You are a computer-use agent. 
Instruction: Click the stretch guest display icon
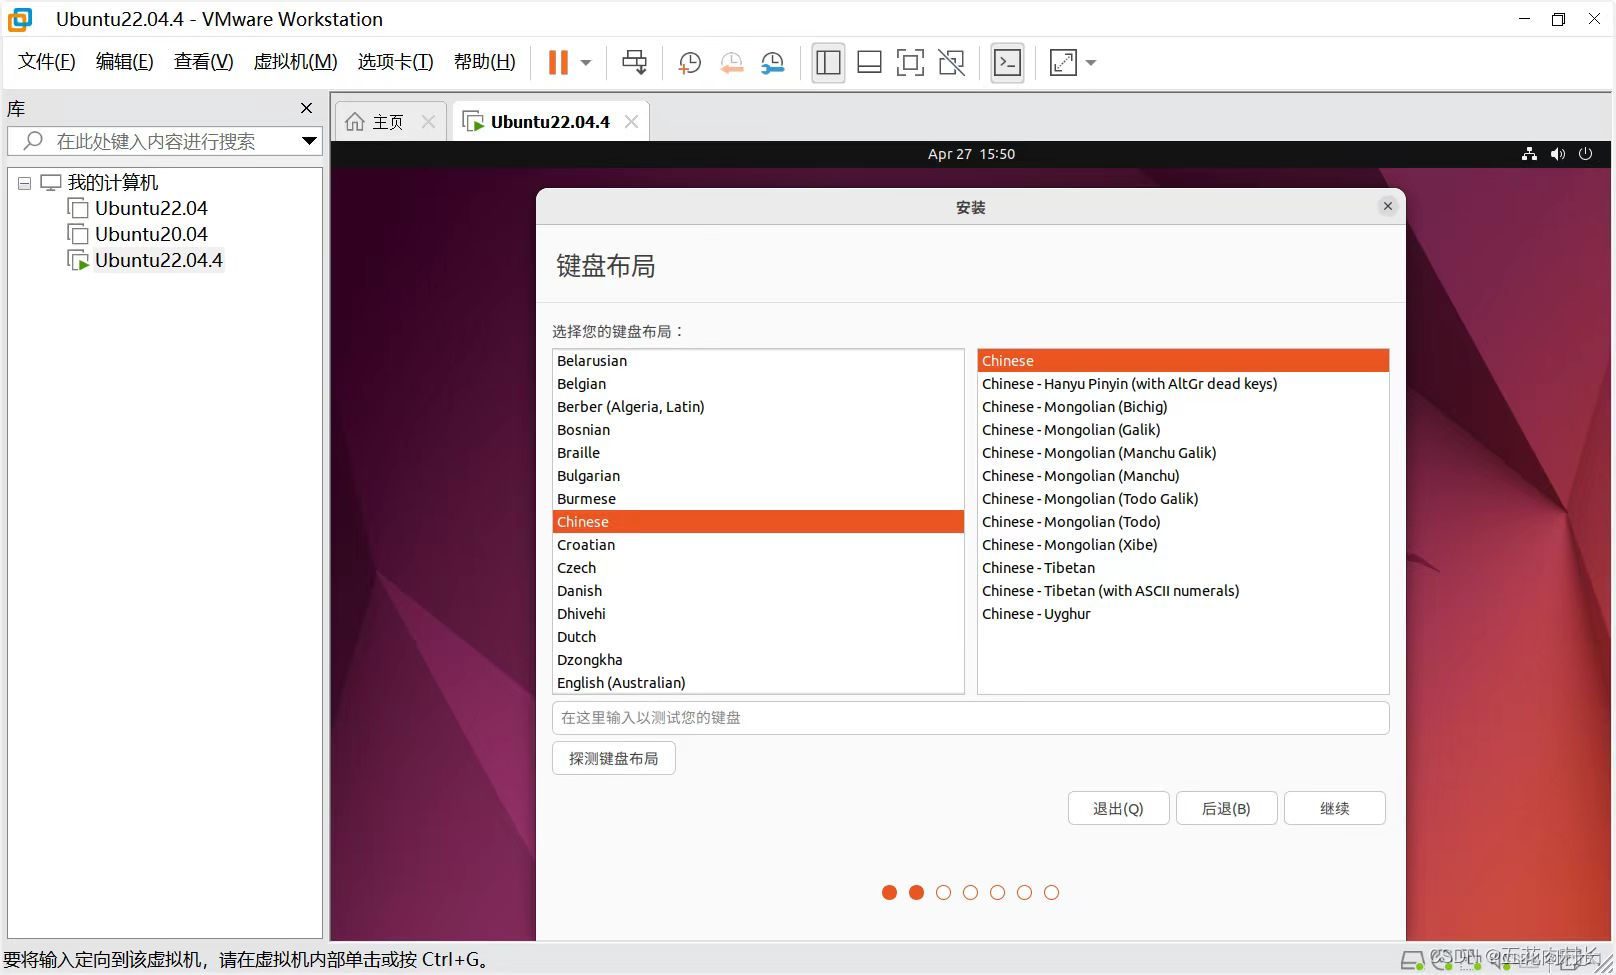(x=1063, y=63)
